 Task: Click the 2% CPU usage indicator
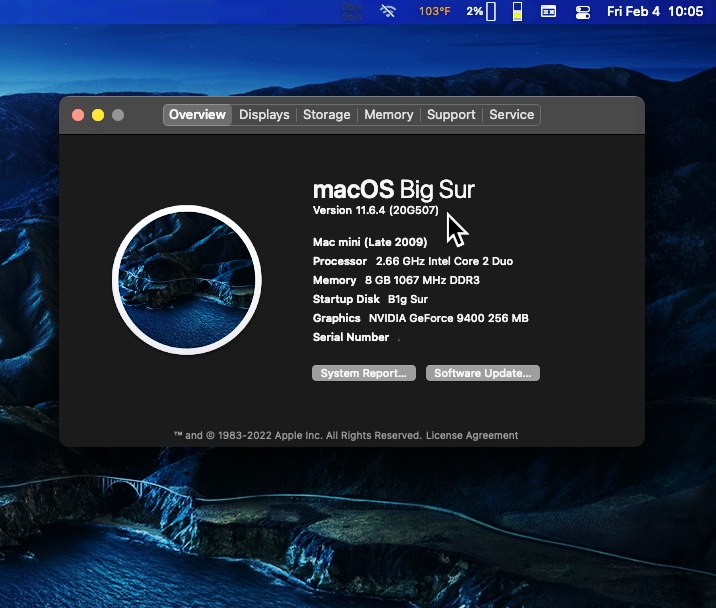pyautogui.click(x=481, y=11)
